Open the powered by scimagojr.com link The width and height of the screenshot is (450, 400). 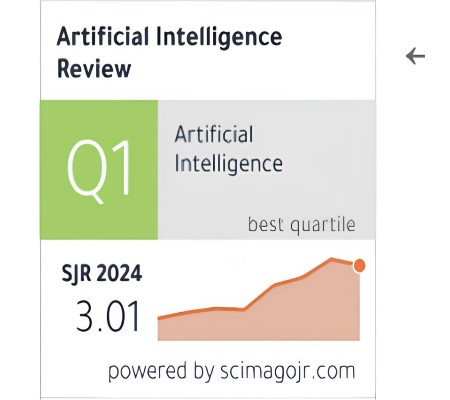[232, 372]
